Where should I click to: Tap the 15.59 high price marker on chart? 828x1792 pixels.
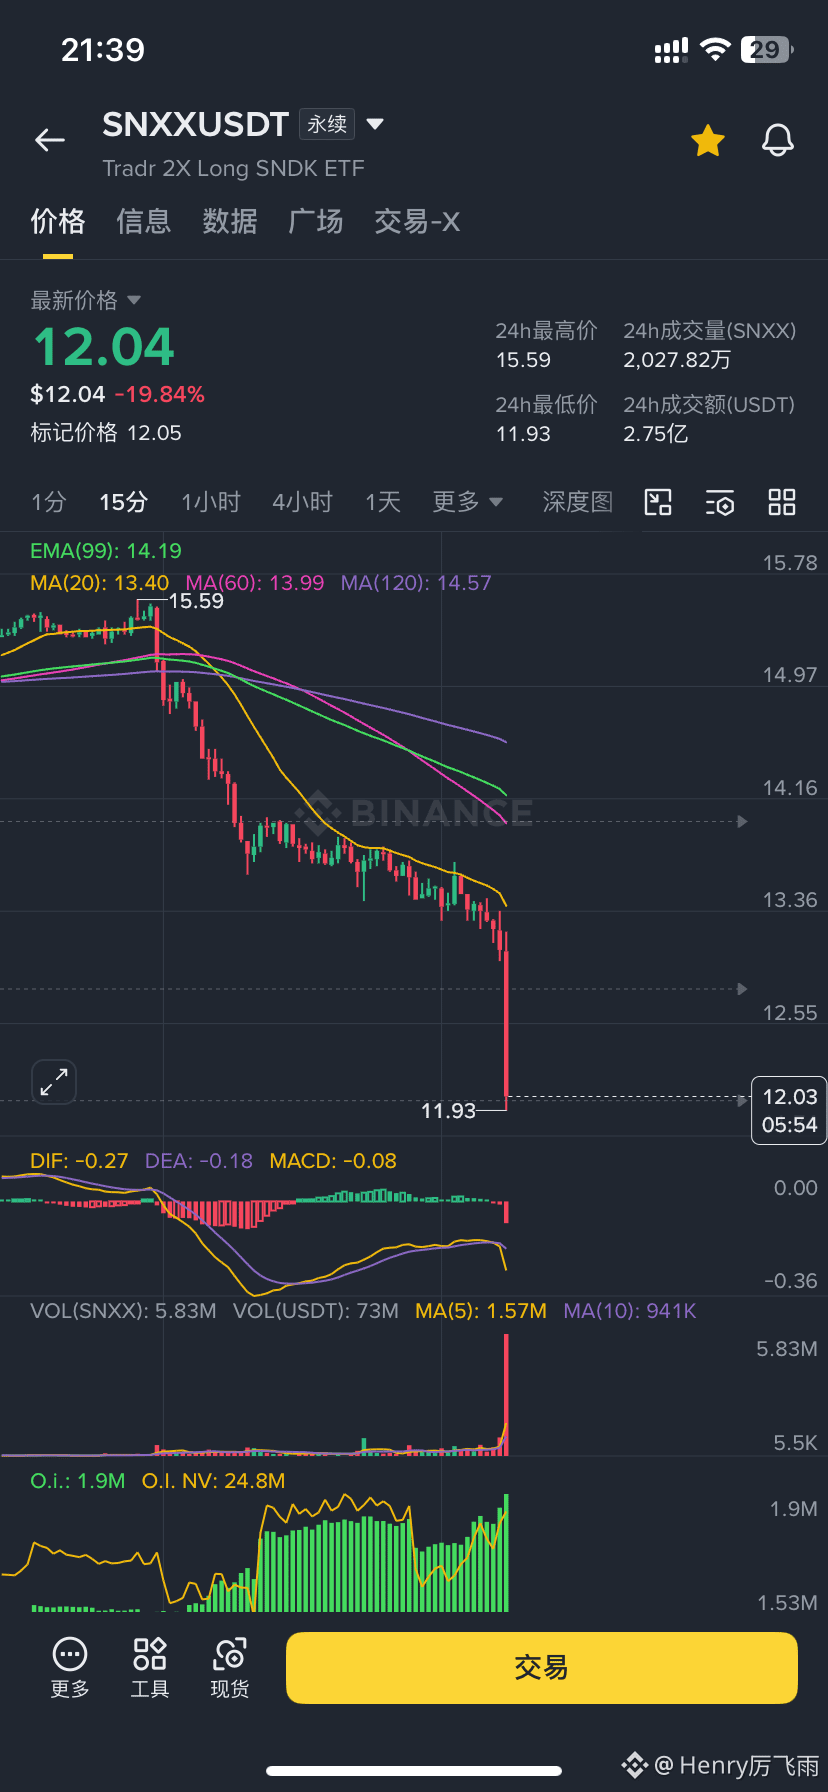click(x=196, y=601)
